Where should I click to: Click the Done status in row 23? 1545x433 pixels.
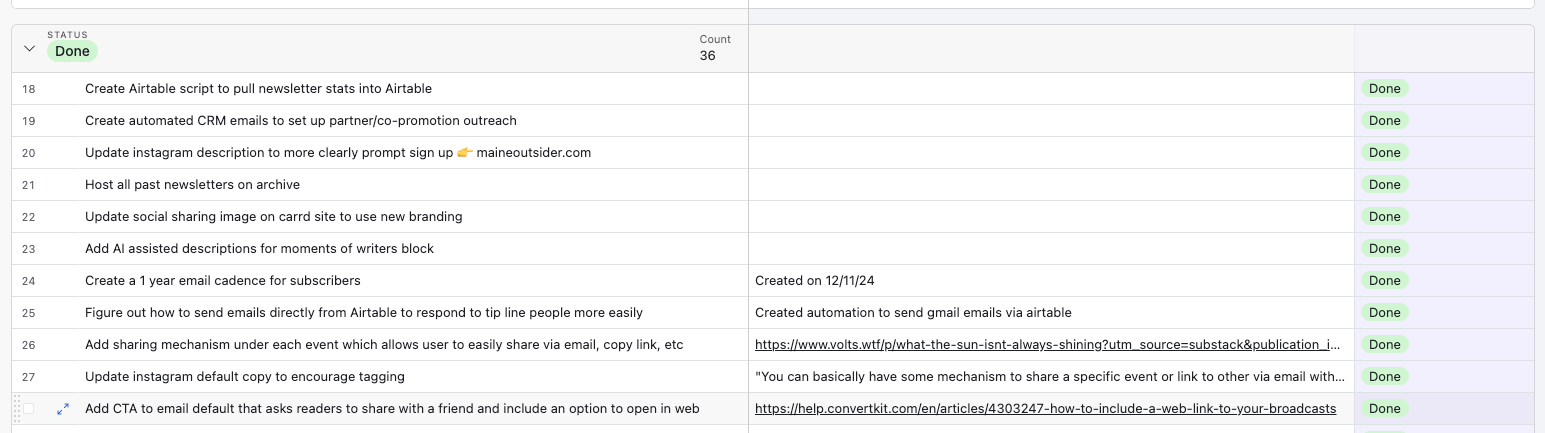coord(1384,249)
